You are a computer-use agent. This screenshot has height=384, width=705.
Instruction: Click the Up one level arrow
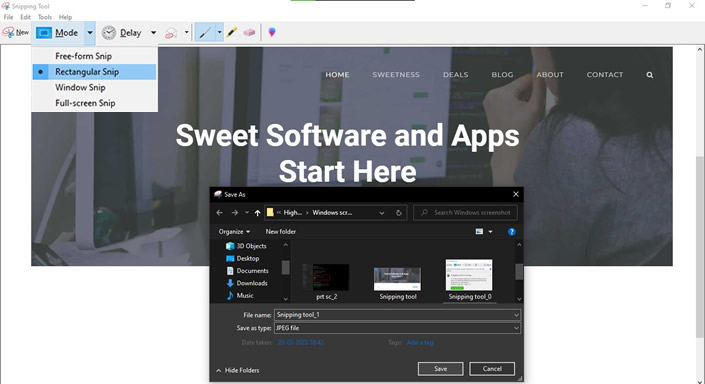(x=257, y=213)
